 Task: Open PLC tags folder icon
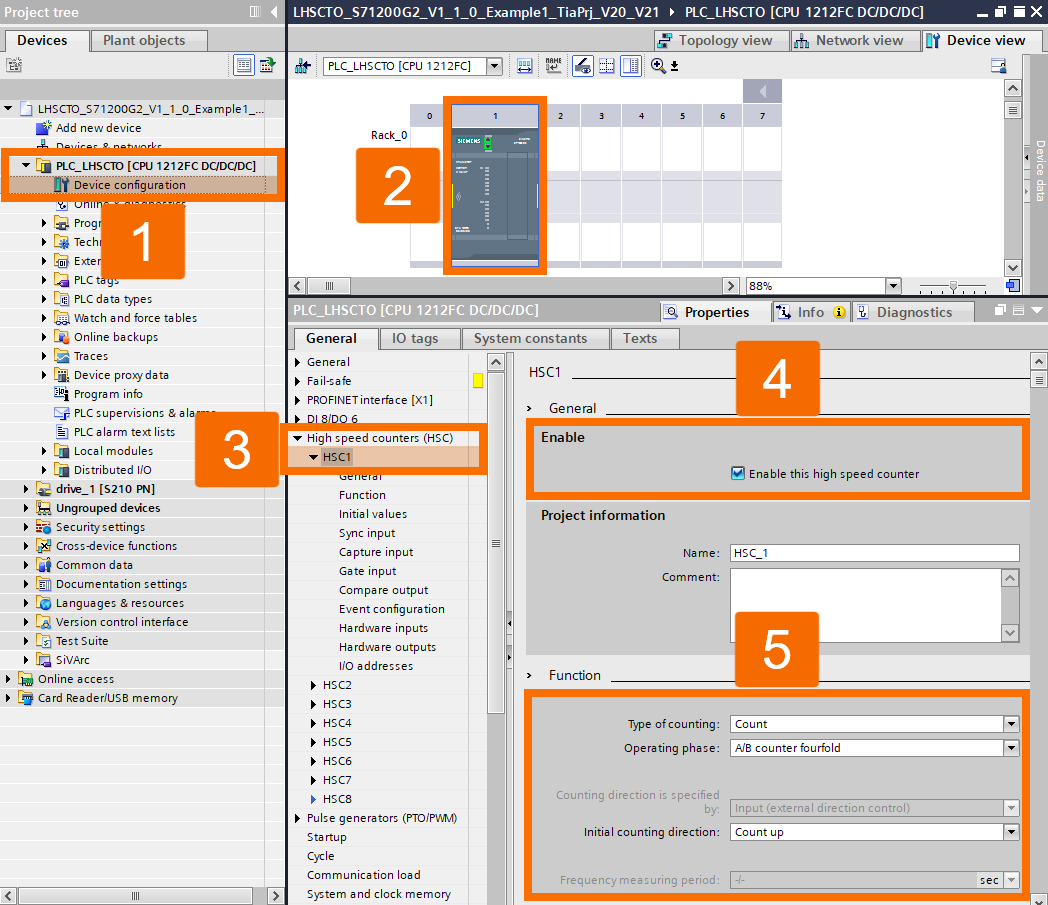61,280
